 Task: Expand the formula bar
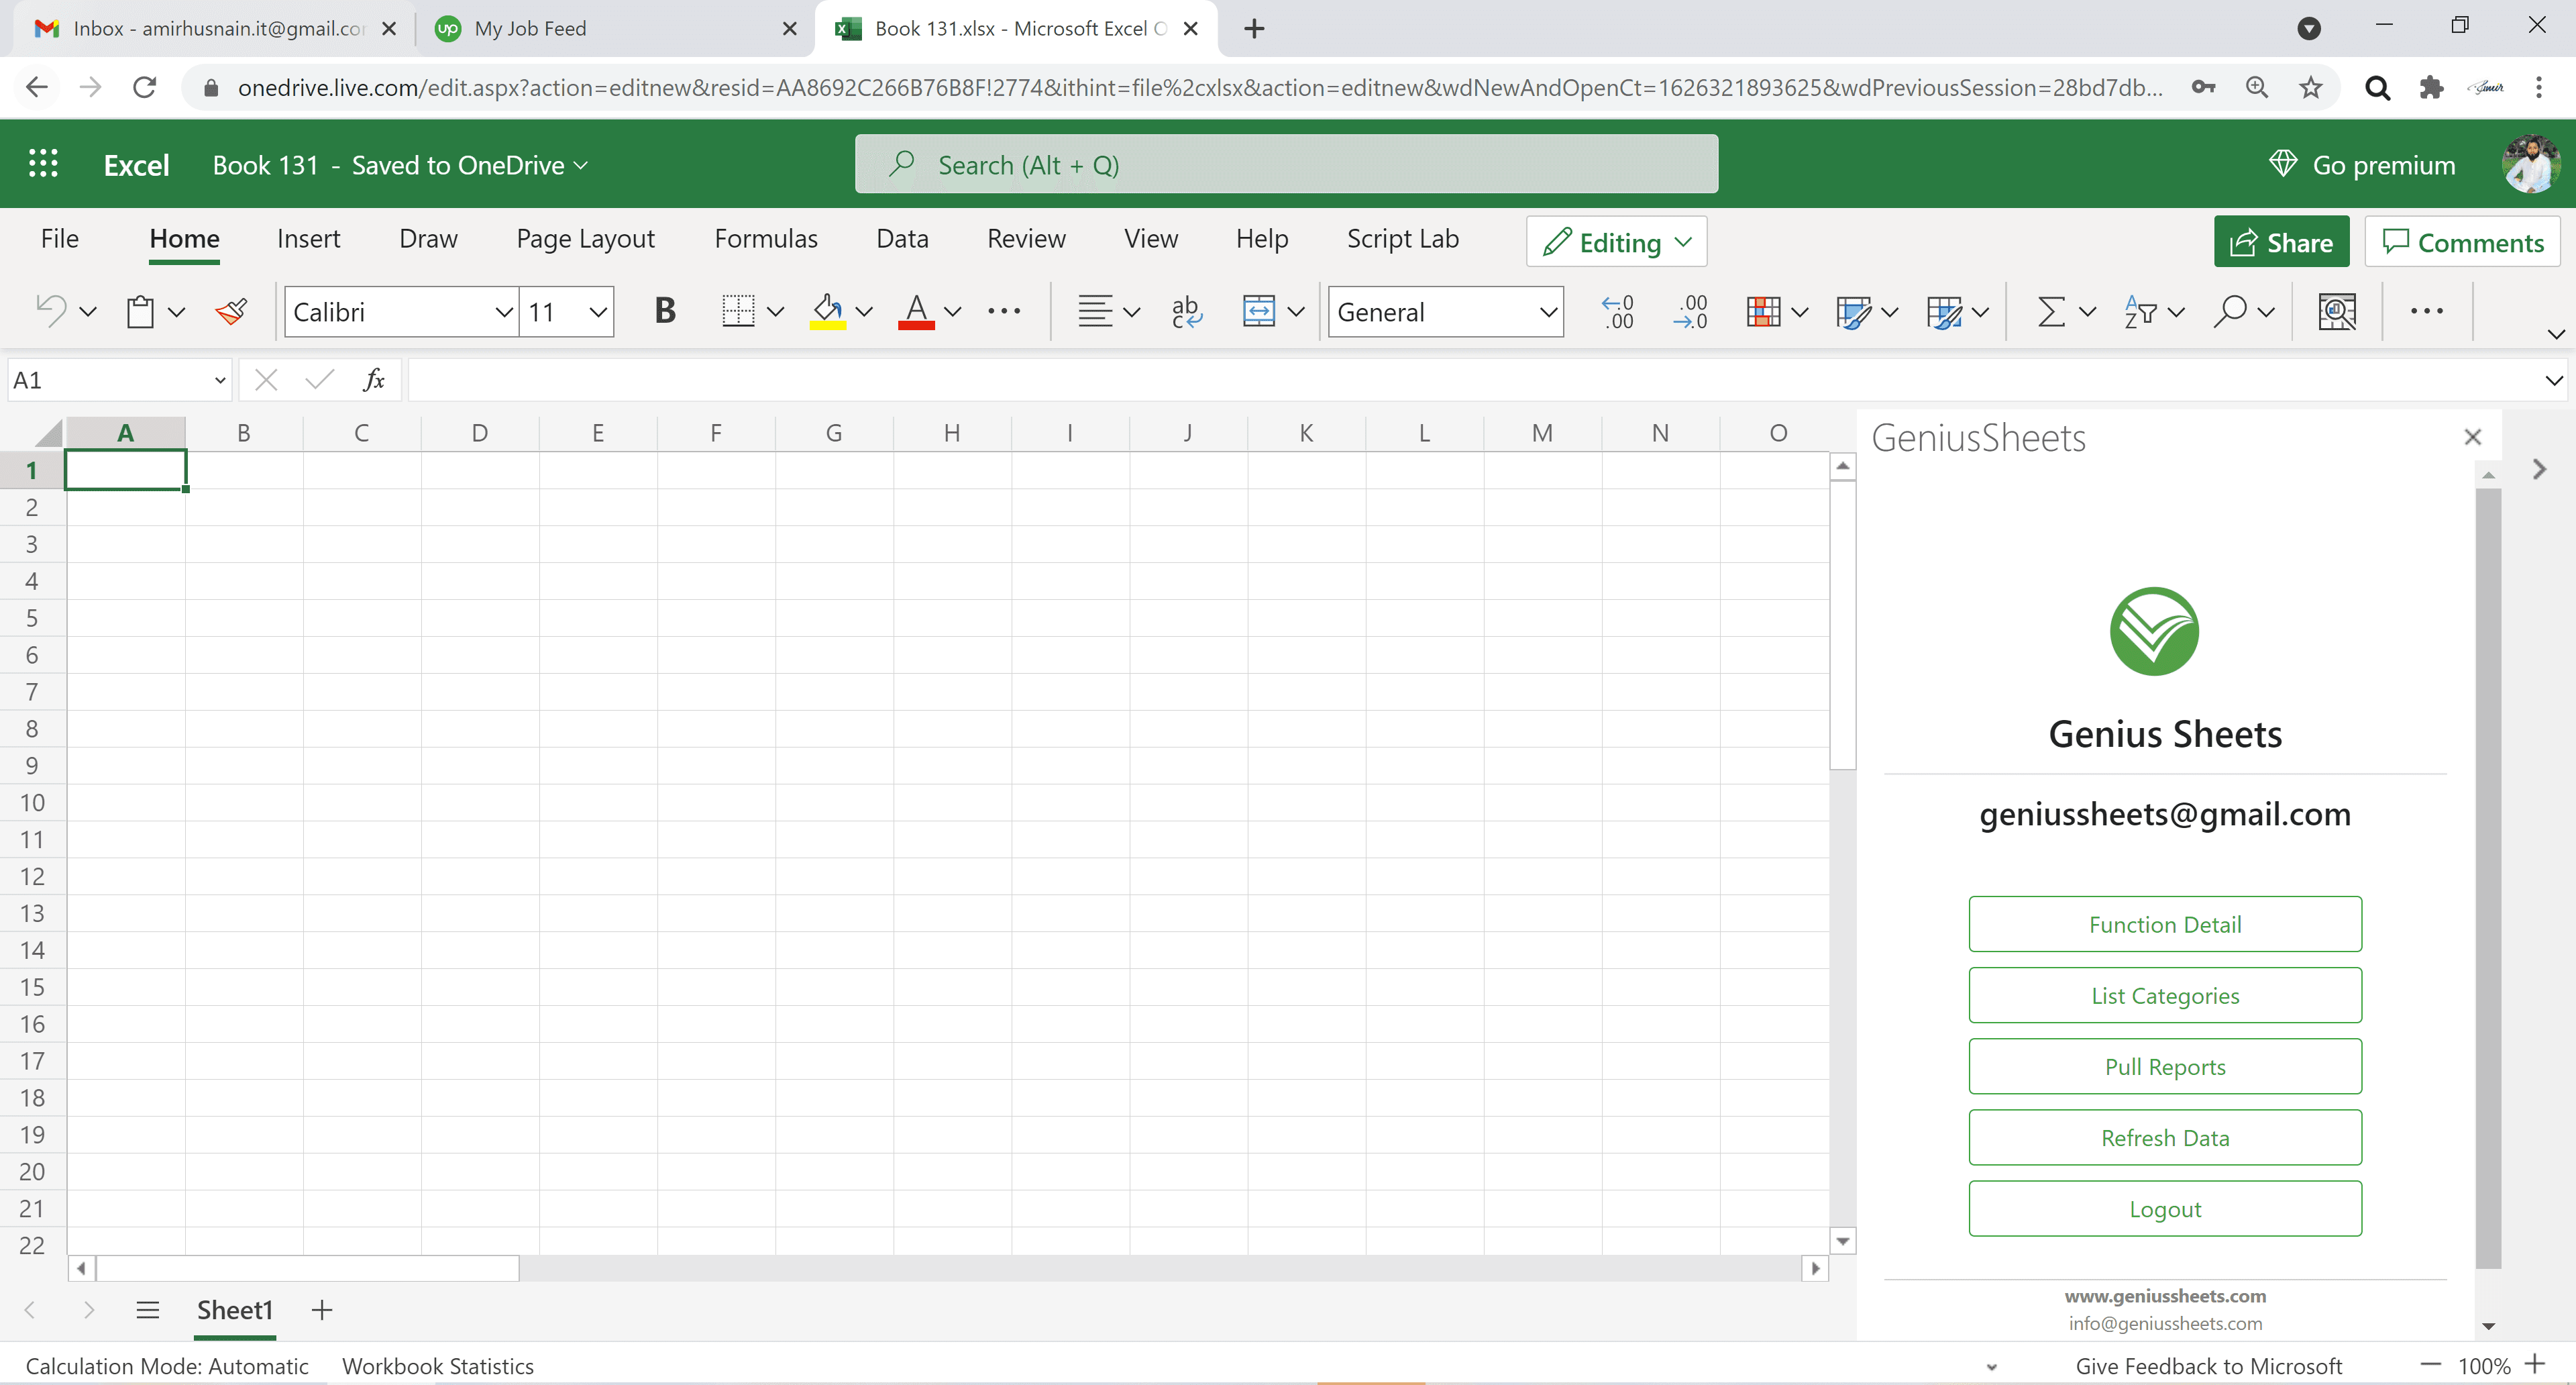2553,380
